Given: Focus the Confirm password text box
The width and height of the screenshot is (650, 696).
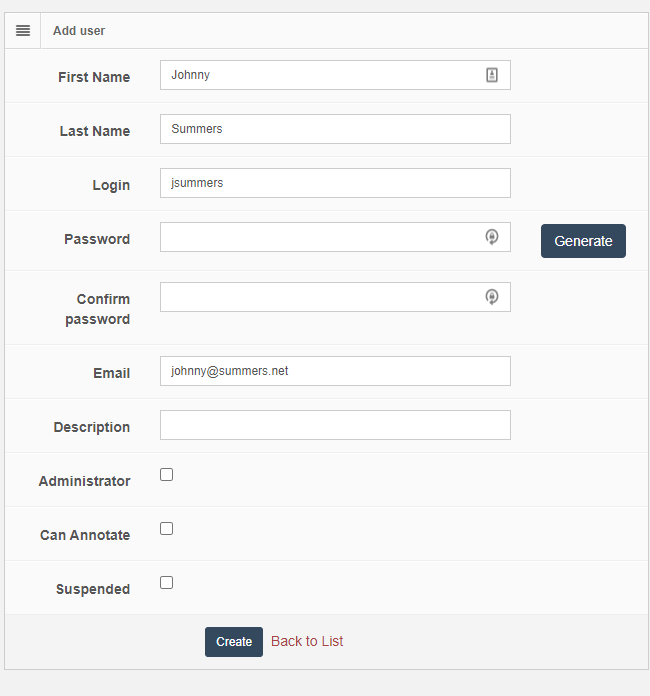Looking at the screenshot, I should pyautogui.click(x=320, y=297).
